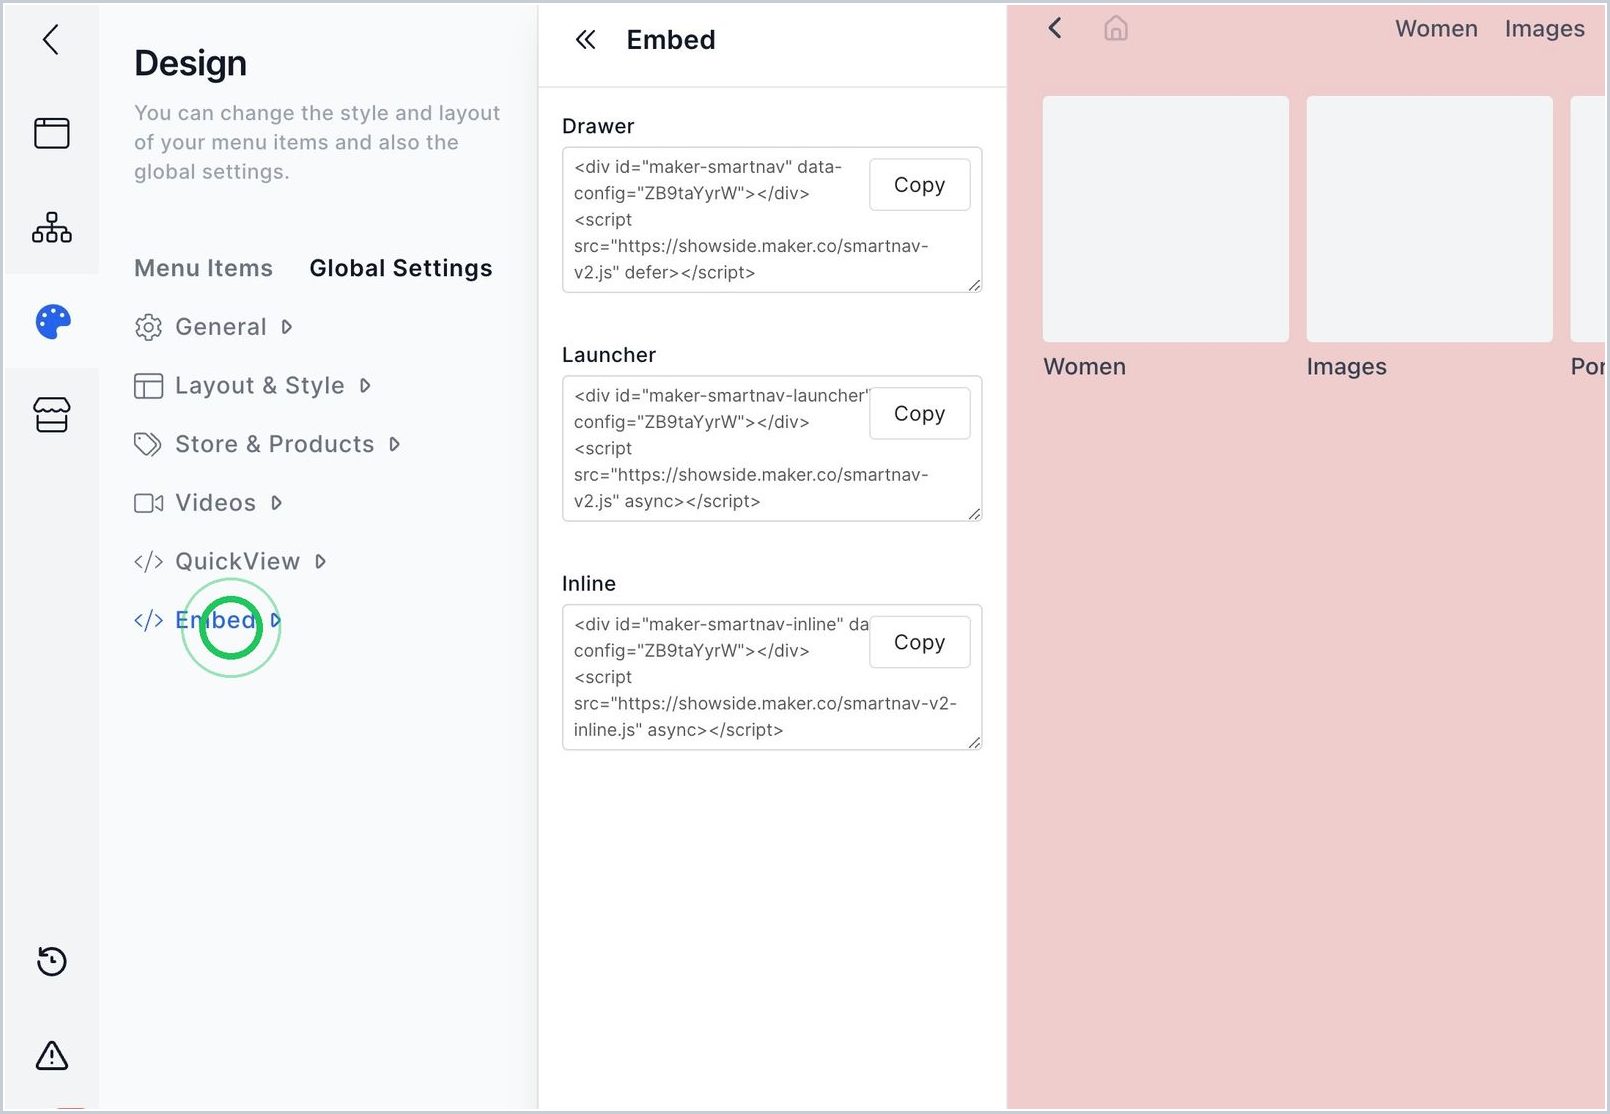1610x1114 pixels.
Task: Expand the Videos settings arrow
Action: point(276,503)
